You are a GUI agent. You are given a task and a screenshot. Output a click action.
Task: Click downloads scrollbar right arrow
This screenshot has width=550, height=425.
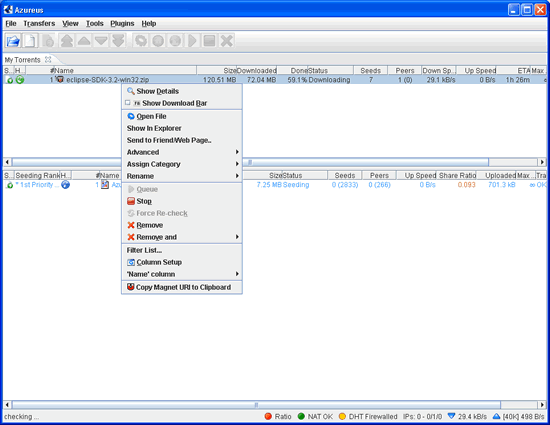542,162
